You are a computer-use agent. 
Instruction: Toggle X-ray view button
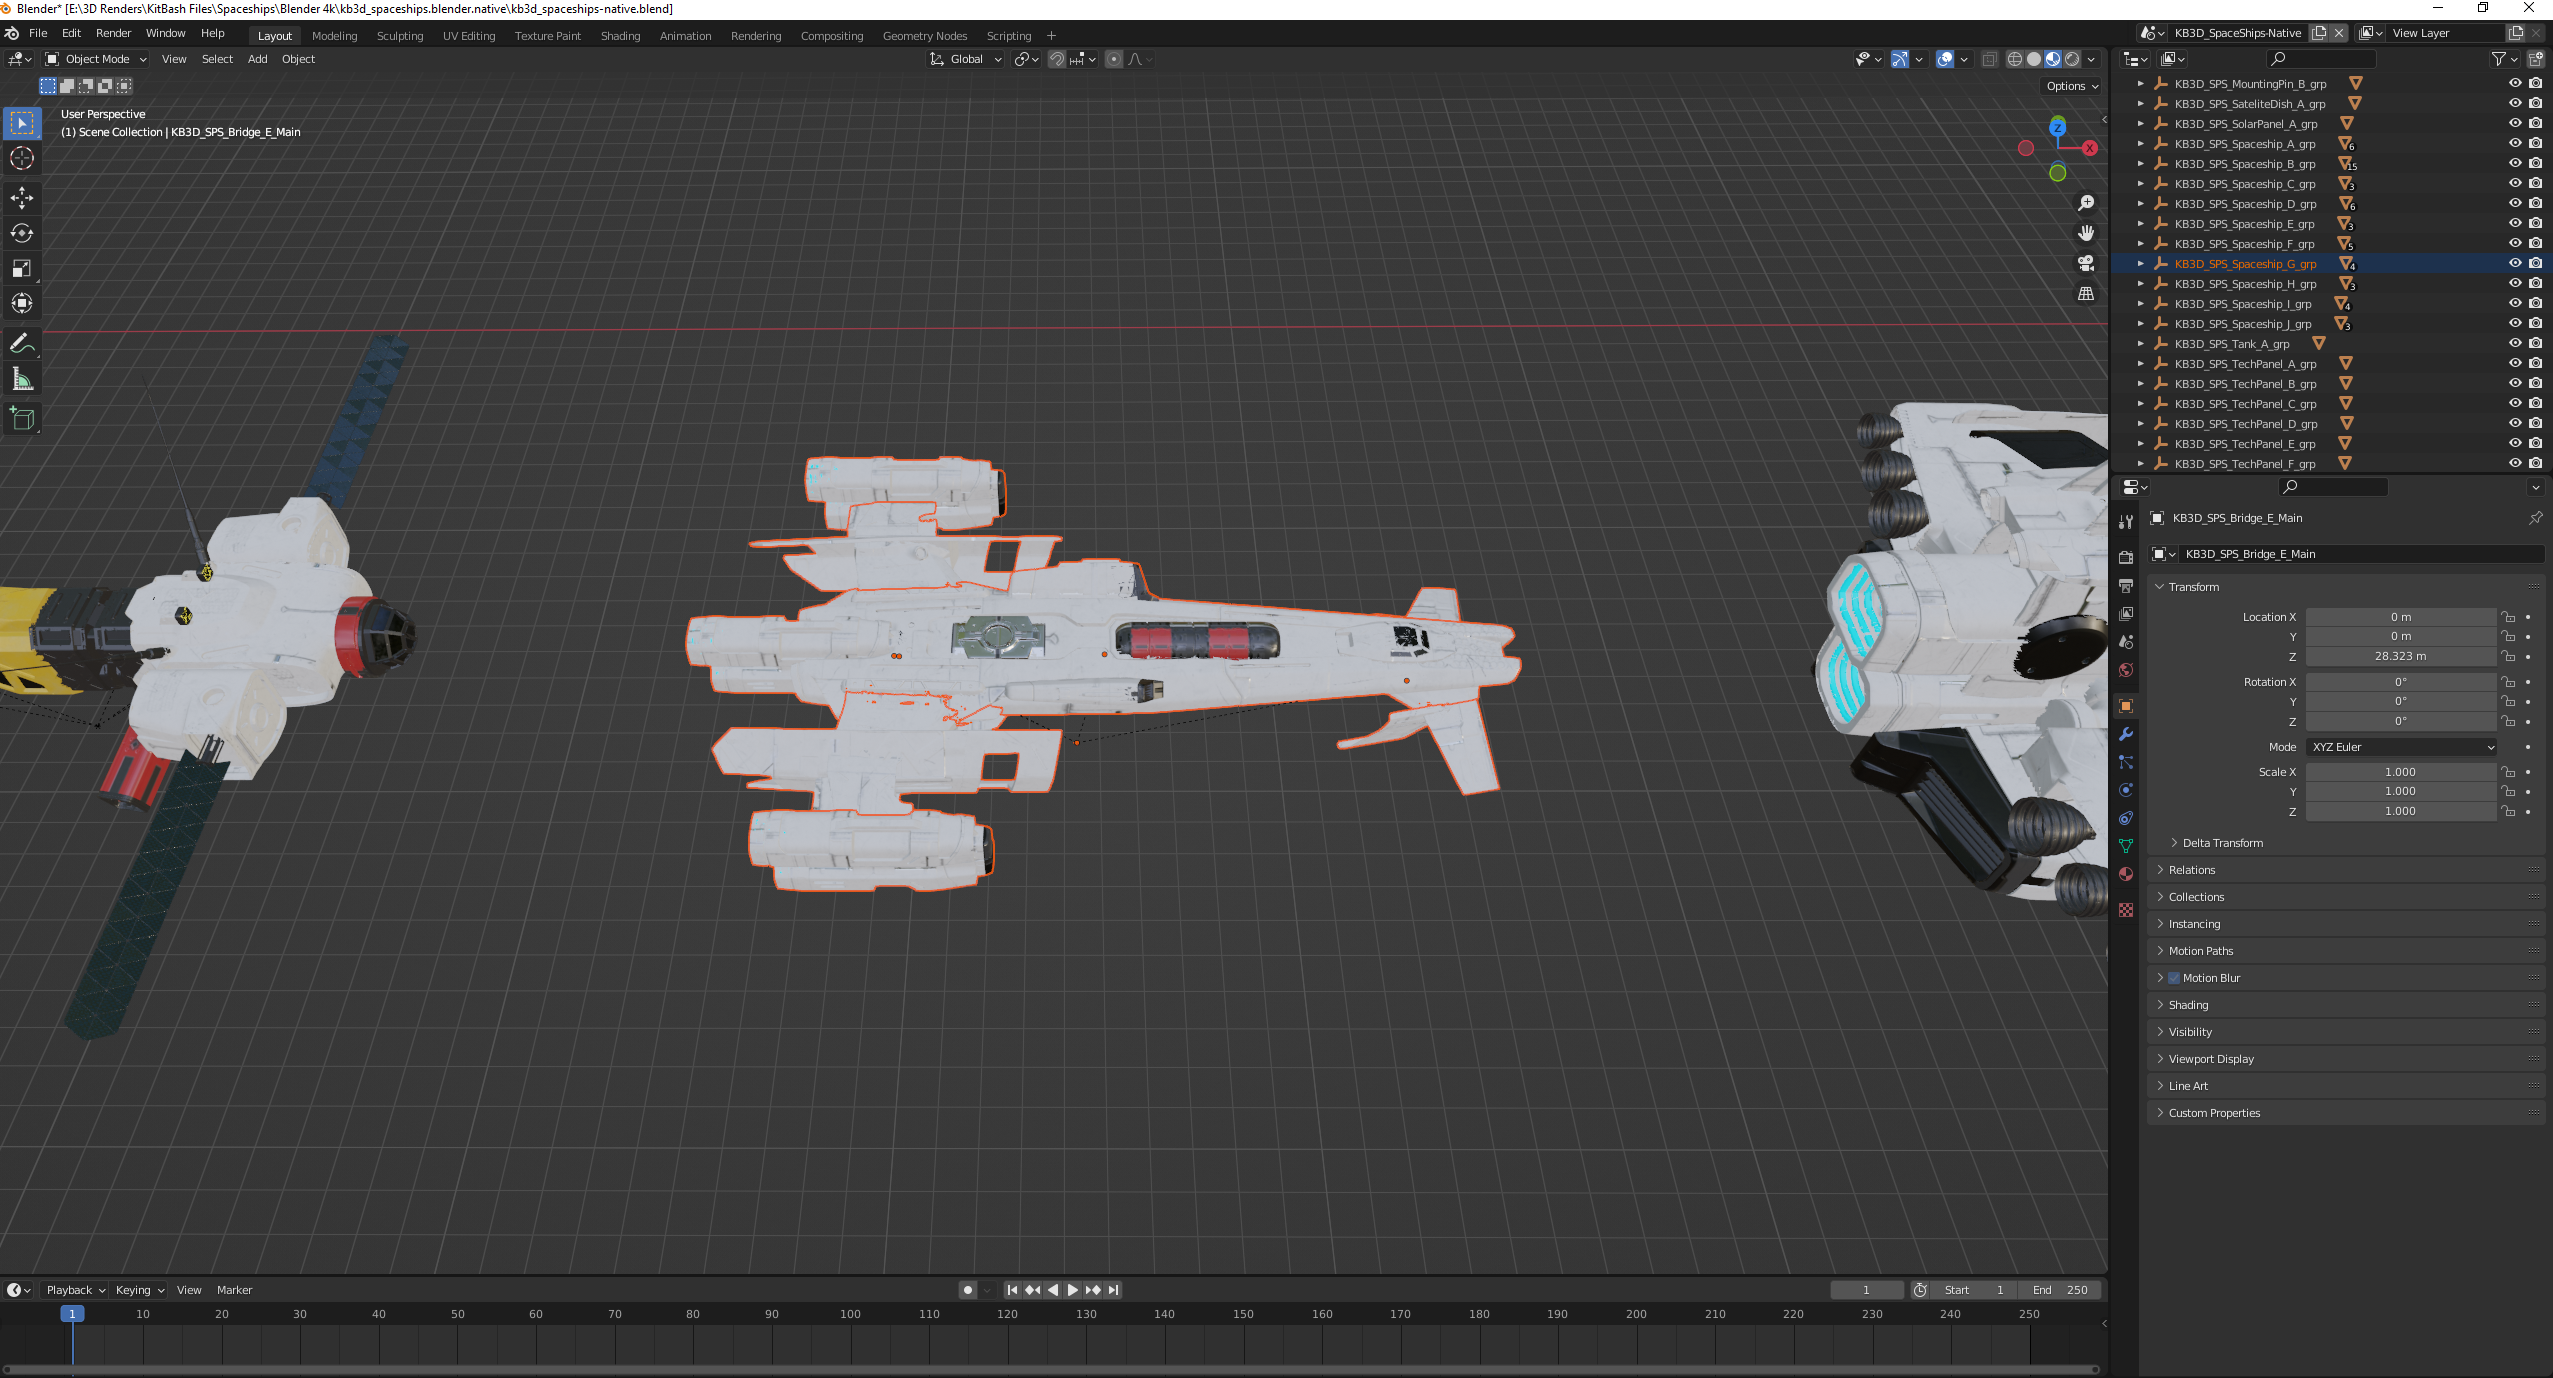pos(1990,59)
